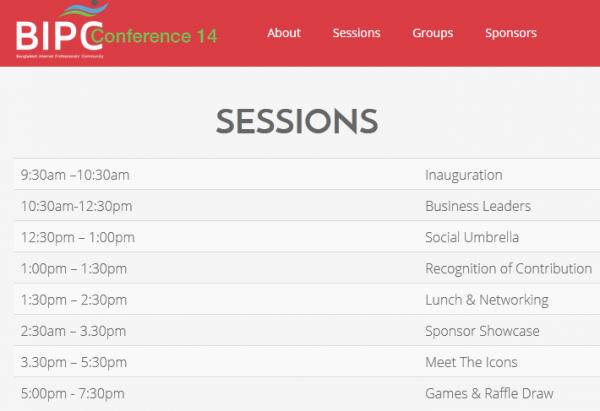Click the green Conference 14 title
This screenshot has height=411, width=600.
pyautogui.click(x=154, y=38)
